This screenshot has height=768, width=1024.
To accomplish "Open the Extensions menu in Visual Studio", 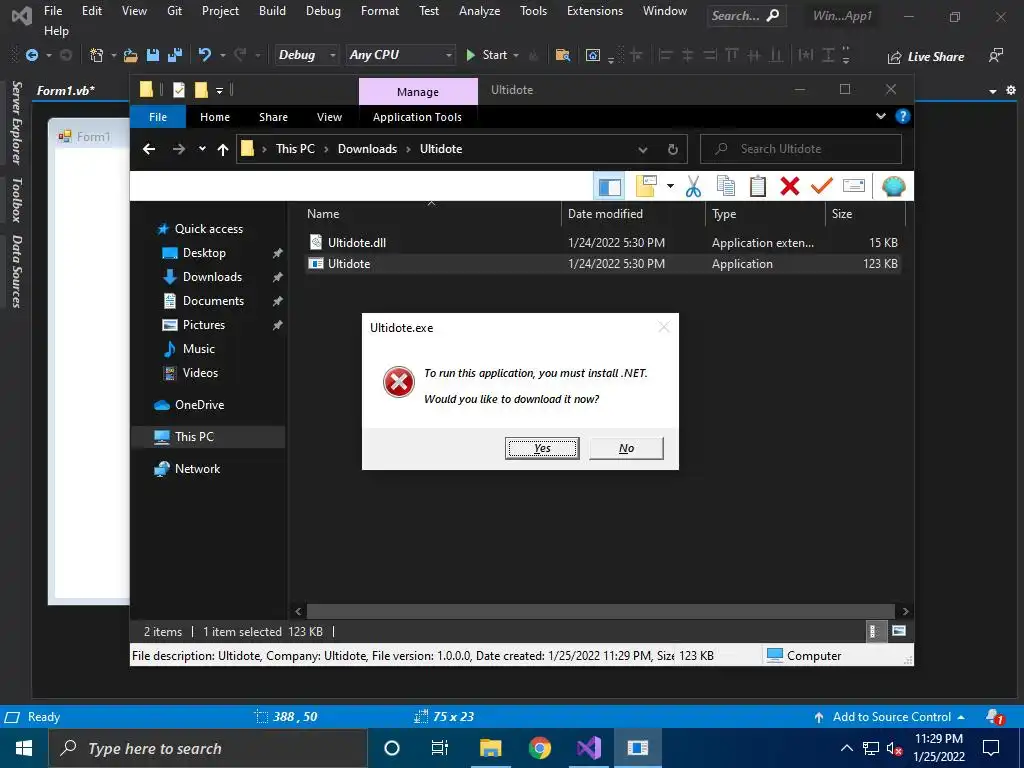I will (x=594, y=11).
